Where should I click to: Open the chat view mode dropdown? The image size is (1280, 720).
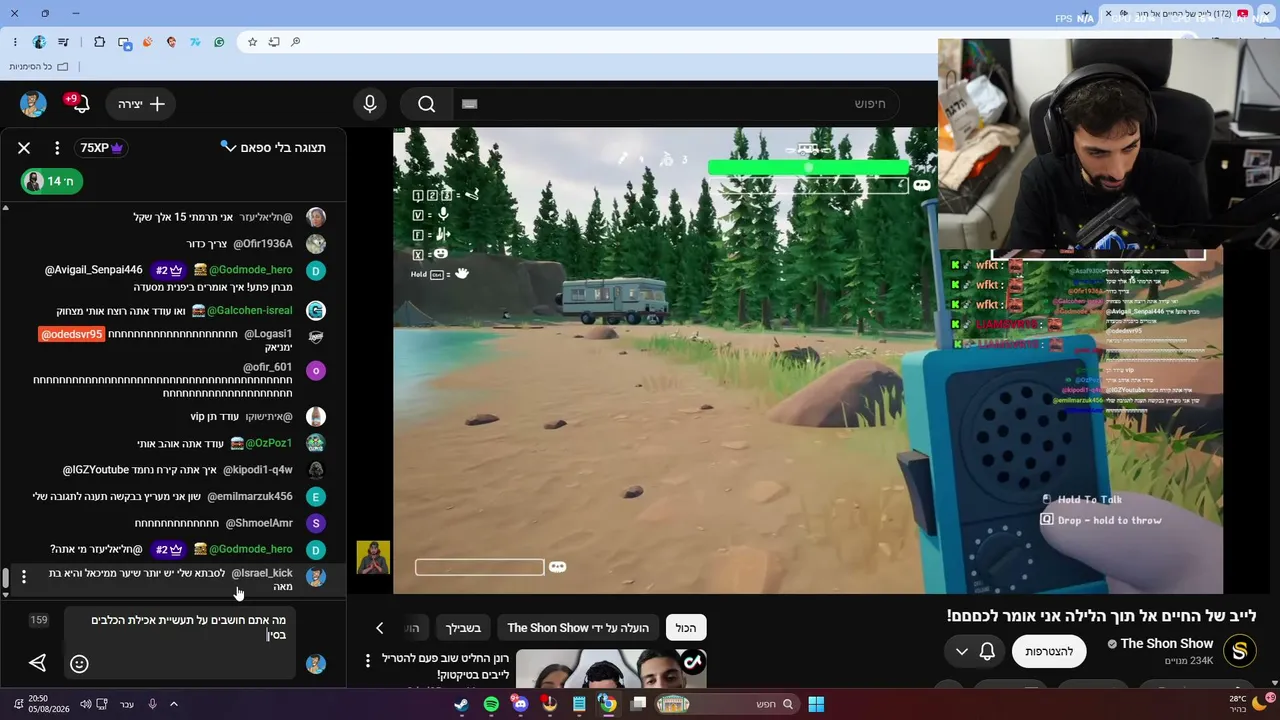273,148
